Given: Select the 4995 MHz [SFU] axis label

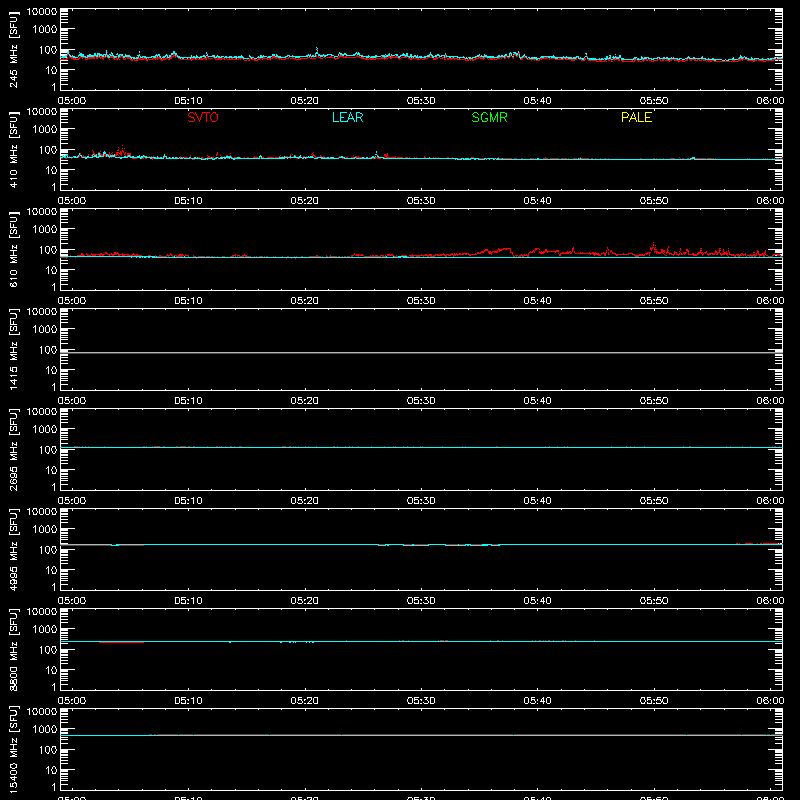Looking at the screenshot, I should pyautogui.click(x=13, y=549).
